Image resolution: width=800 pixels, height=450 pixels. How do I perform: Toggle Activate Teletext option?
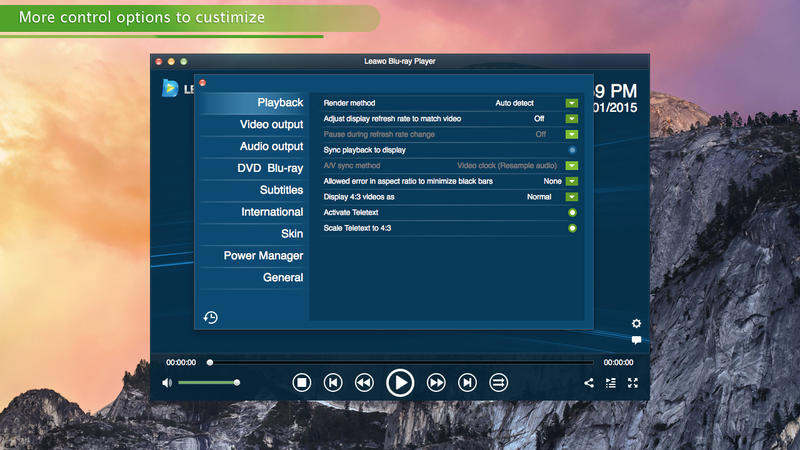coord(572,212)
